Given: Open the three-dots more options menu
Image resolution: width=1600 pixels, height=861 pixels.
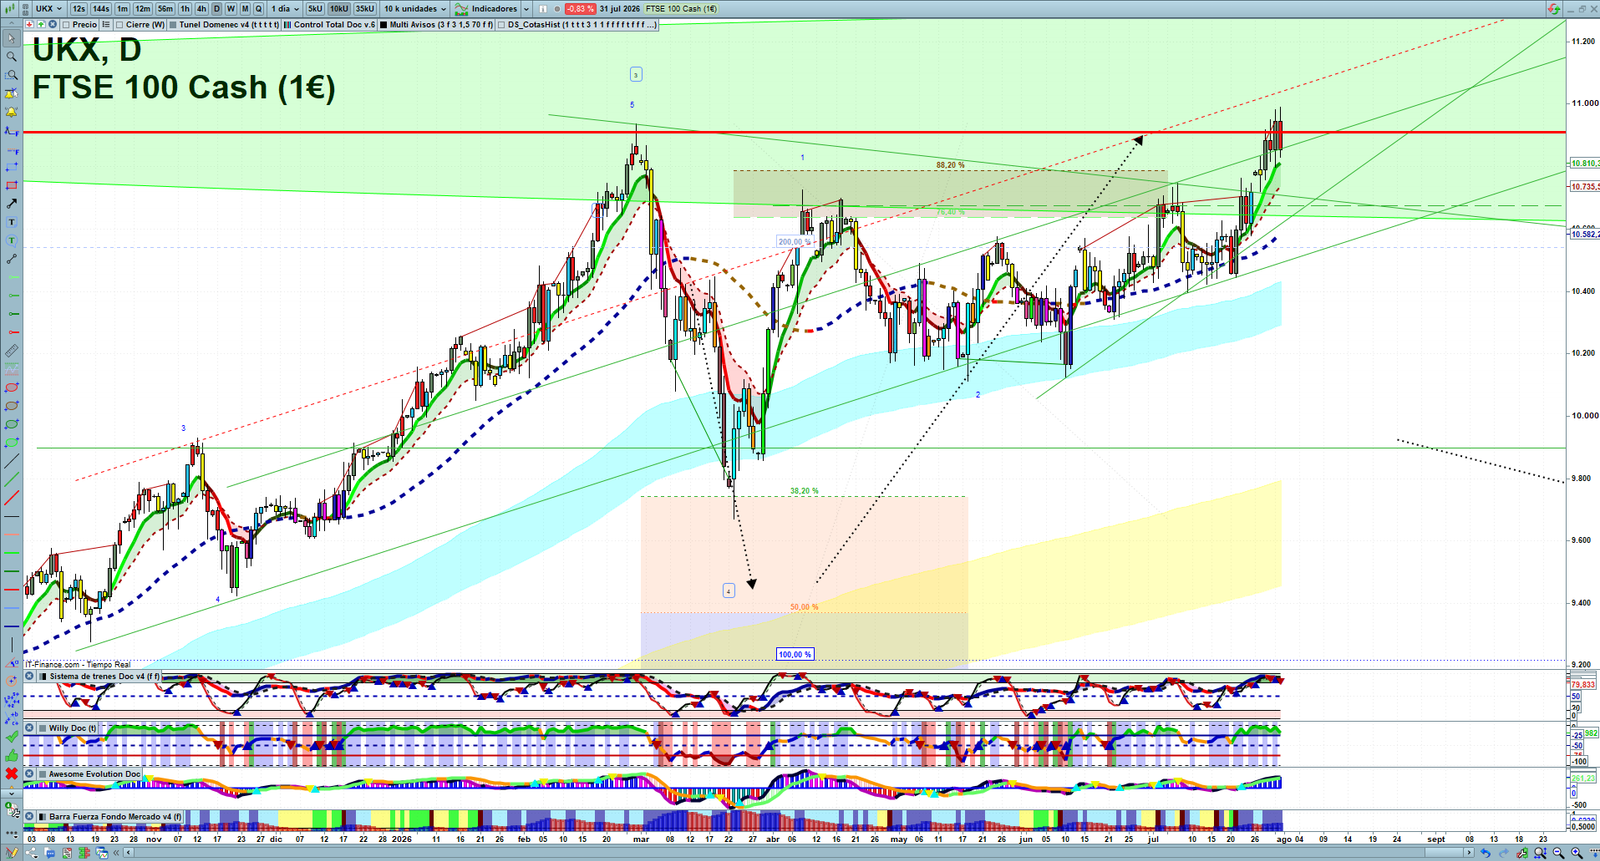Looking at the screenshot, I should tap(12, 834).
